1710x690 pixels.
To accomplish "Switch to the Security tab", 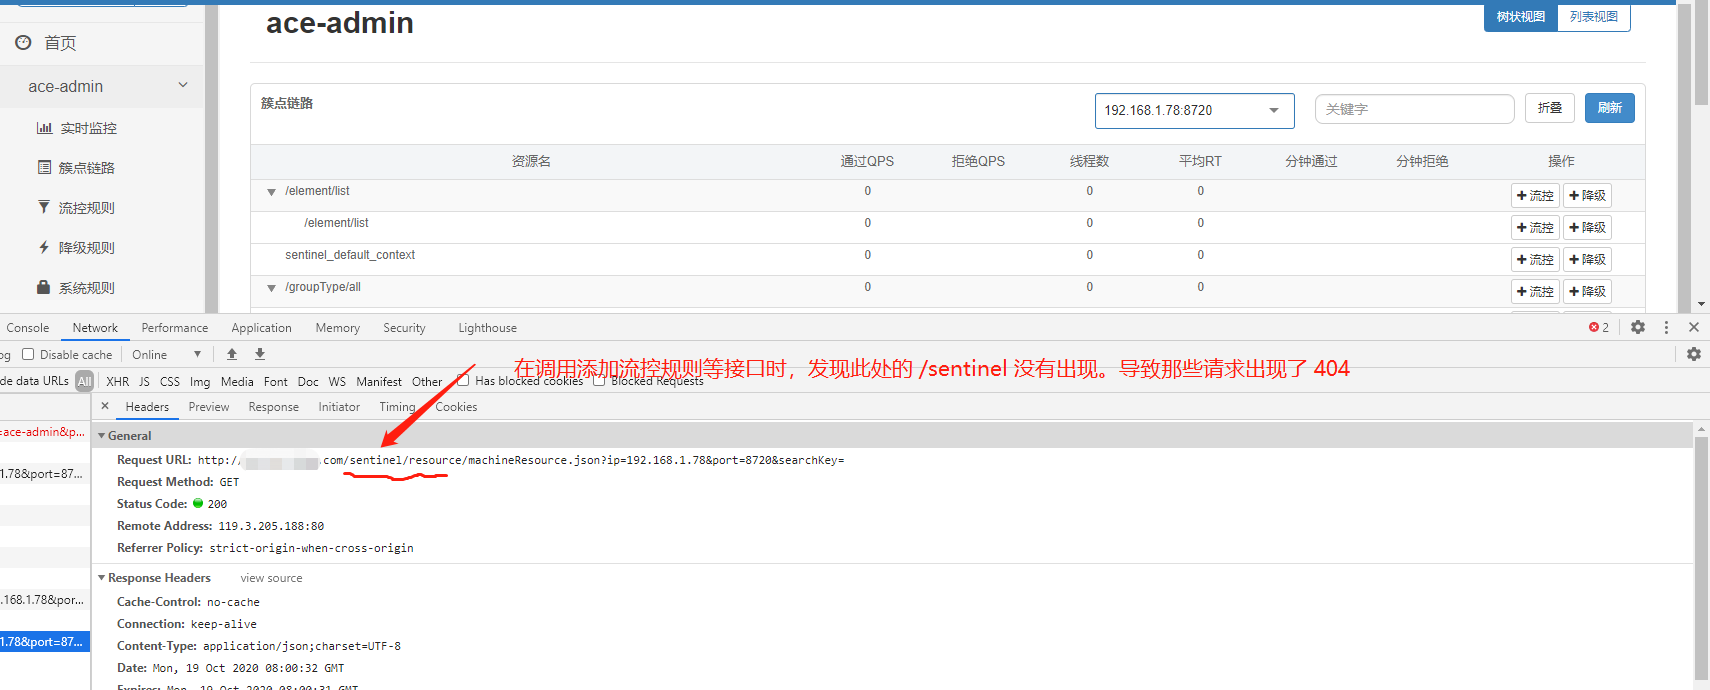I will (404, 328).
